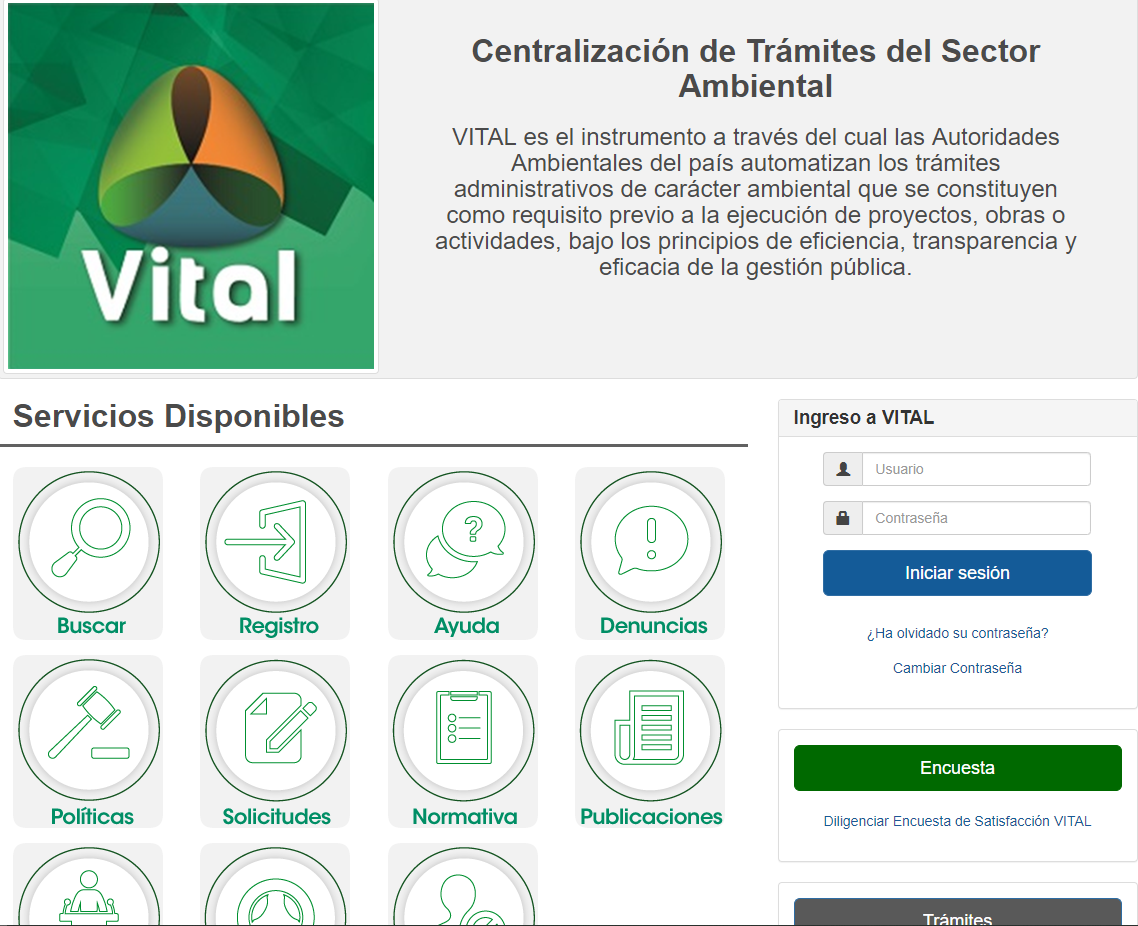Click the gray Trámites button
The image size is (1138, 926).
(957, 913)
